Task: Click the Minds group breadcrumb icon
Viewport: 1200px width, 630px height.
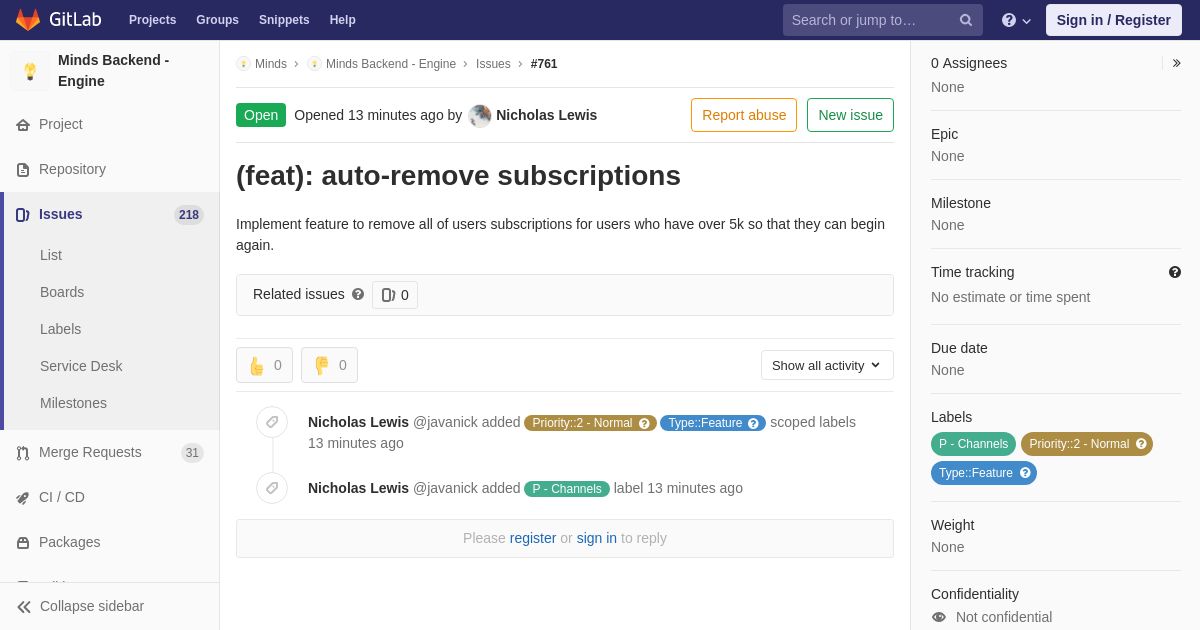Action: point(243,64)
